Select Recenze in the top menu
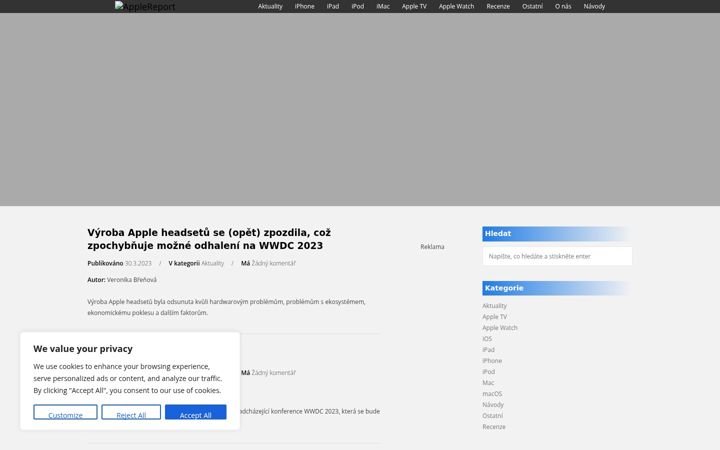720x450 pixels. (498, 6)
